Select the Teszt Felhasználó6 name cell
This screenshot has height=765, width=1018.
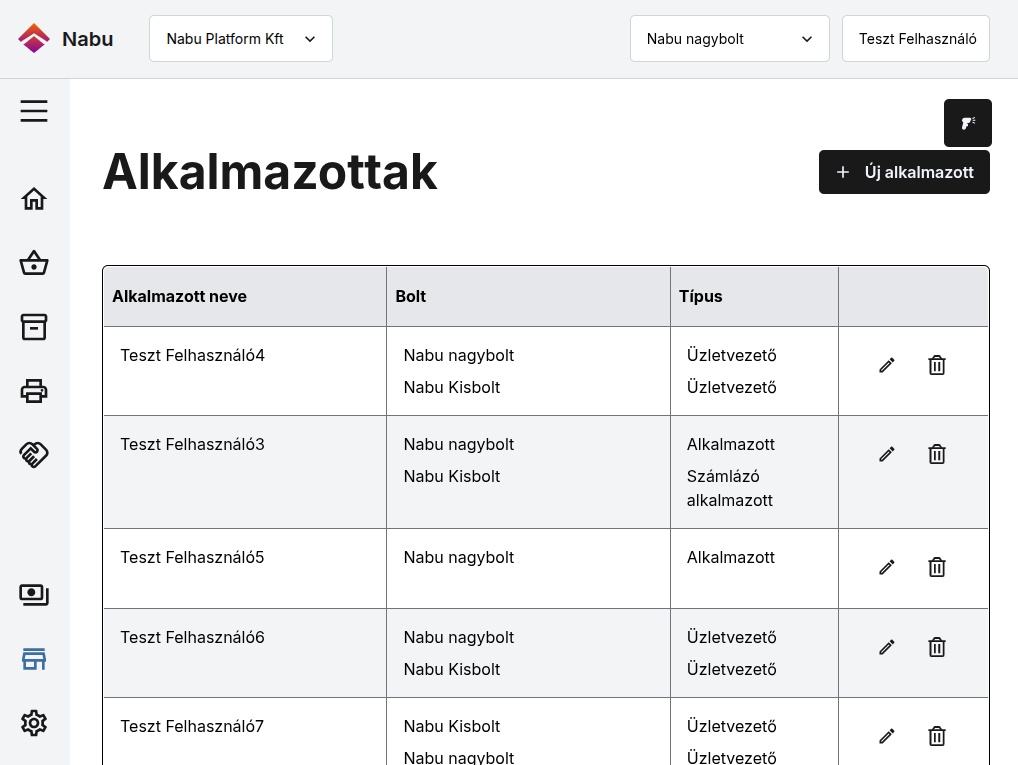[x=245, y=653]
